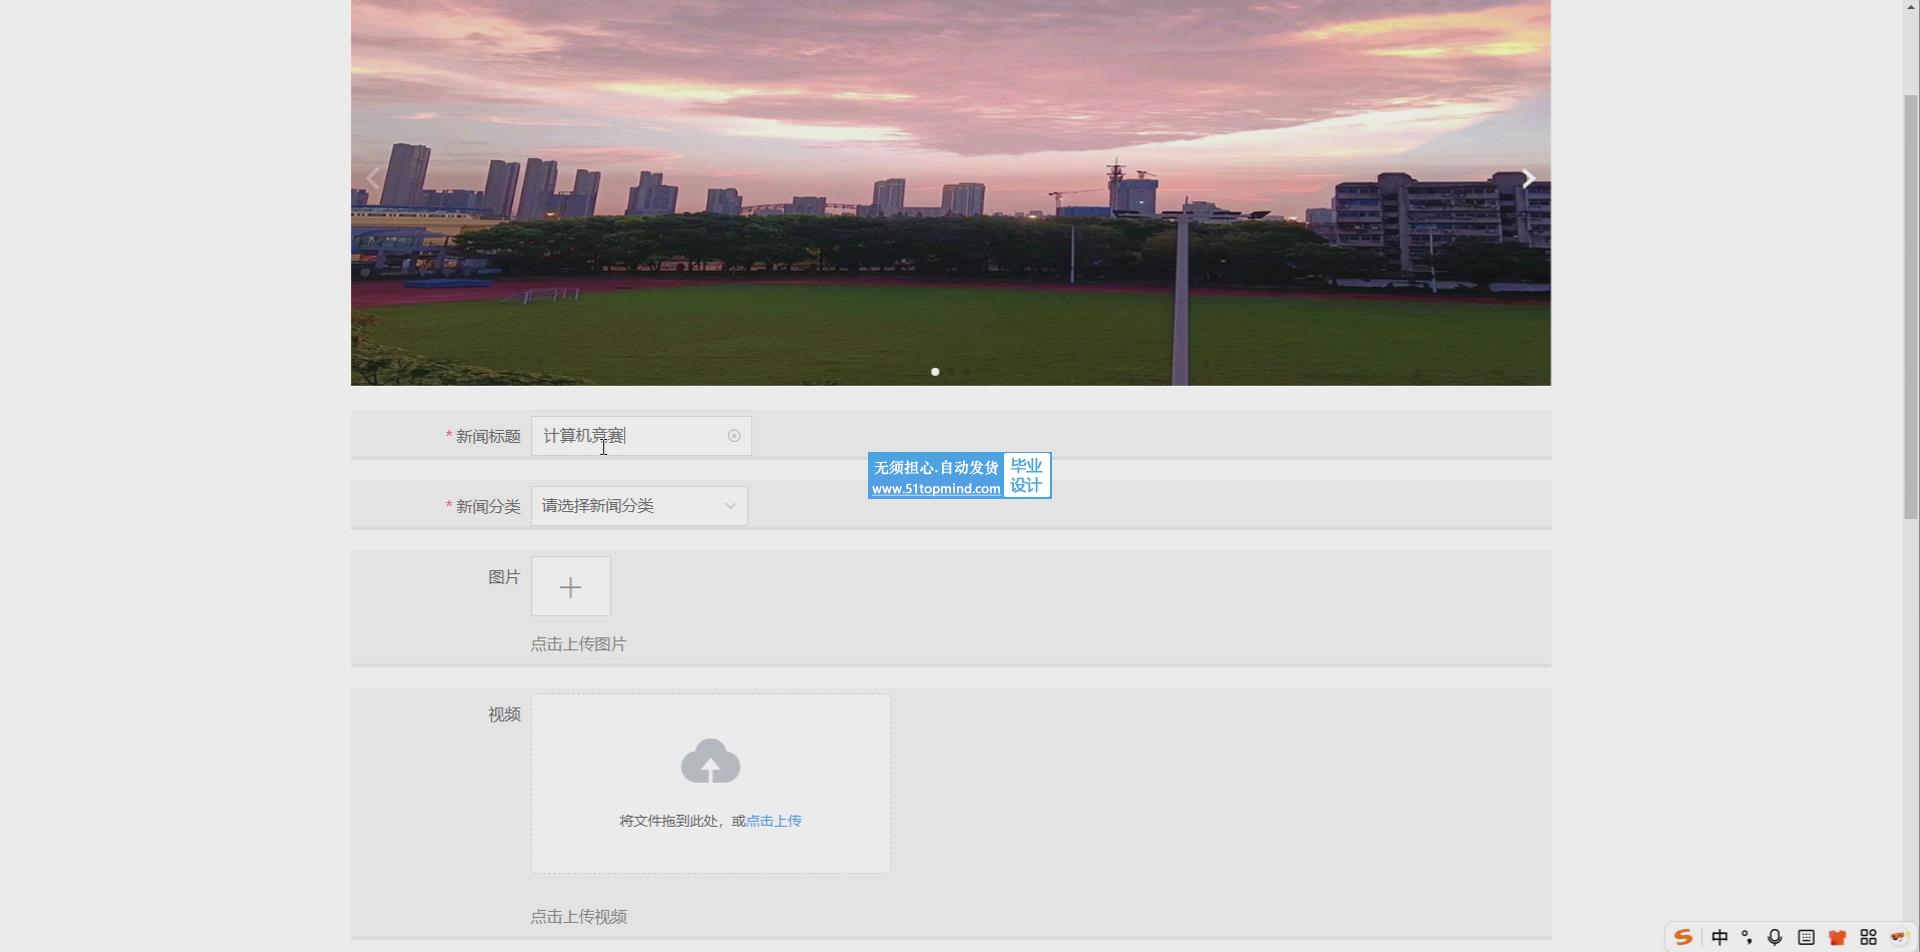Open the IME skin shirt icon
Viewport: 1920px width, 952px height.
click(1837, 937)
